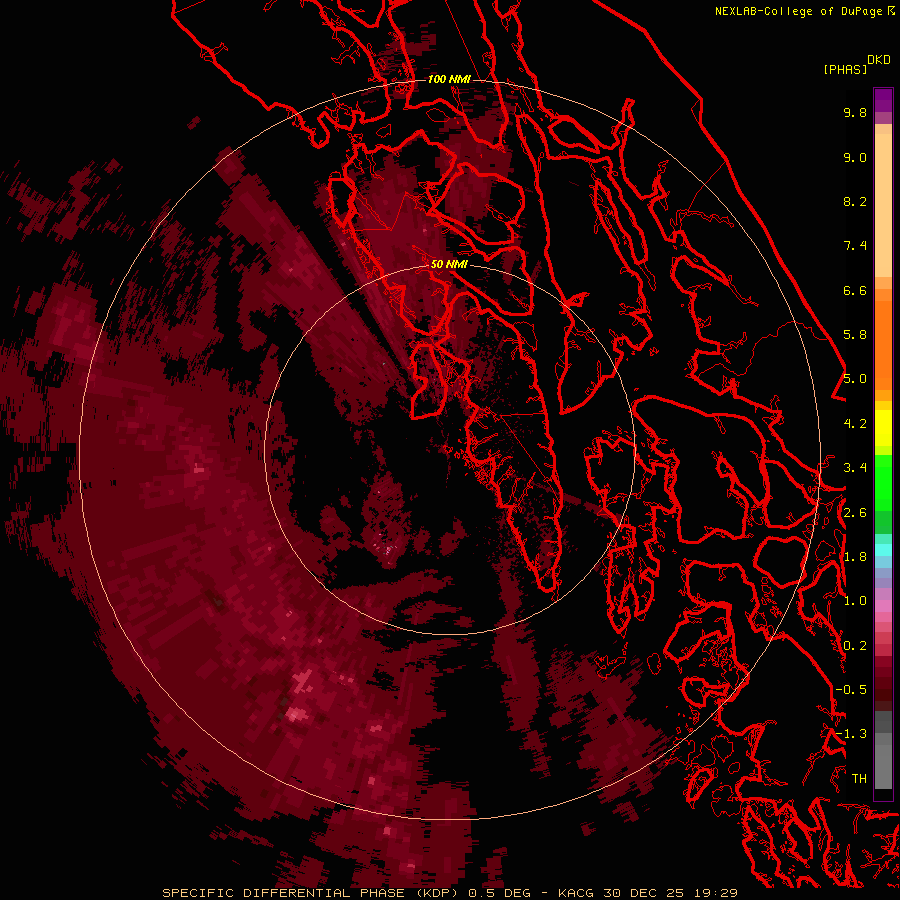The width and height of the screenshot is (900, 900).
Task: Click the purple top segment of the color bar
Action: [883, 100]
